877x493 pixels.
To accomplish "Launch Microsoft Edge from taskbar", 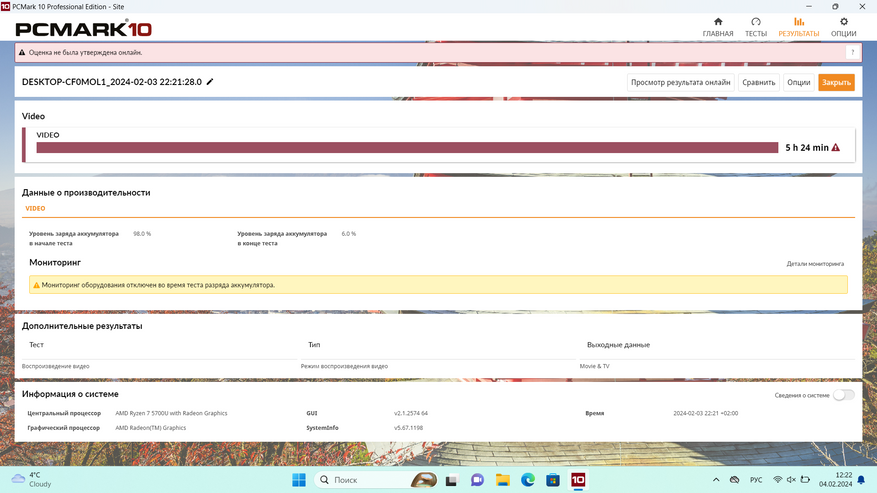I will [x=527, y=480].
